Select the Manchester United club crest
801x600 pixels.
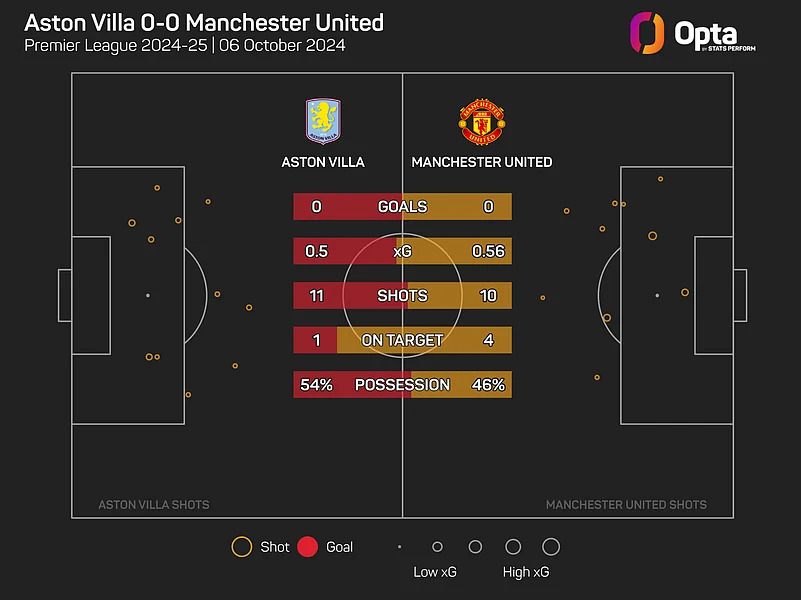pos(481,121)
